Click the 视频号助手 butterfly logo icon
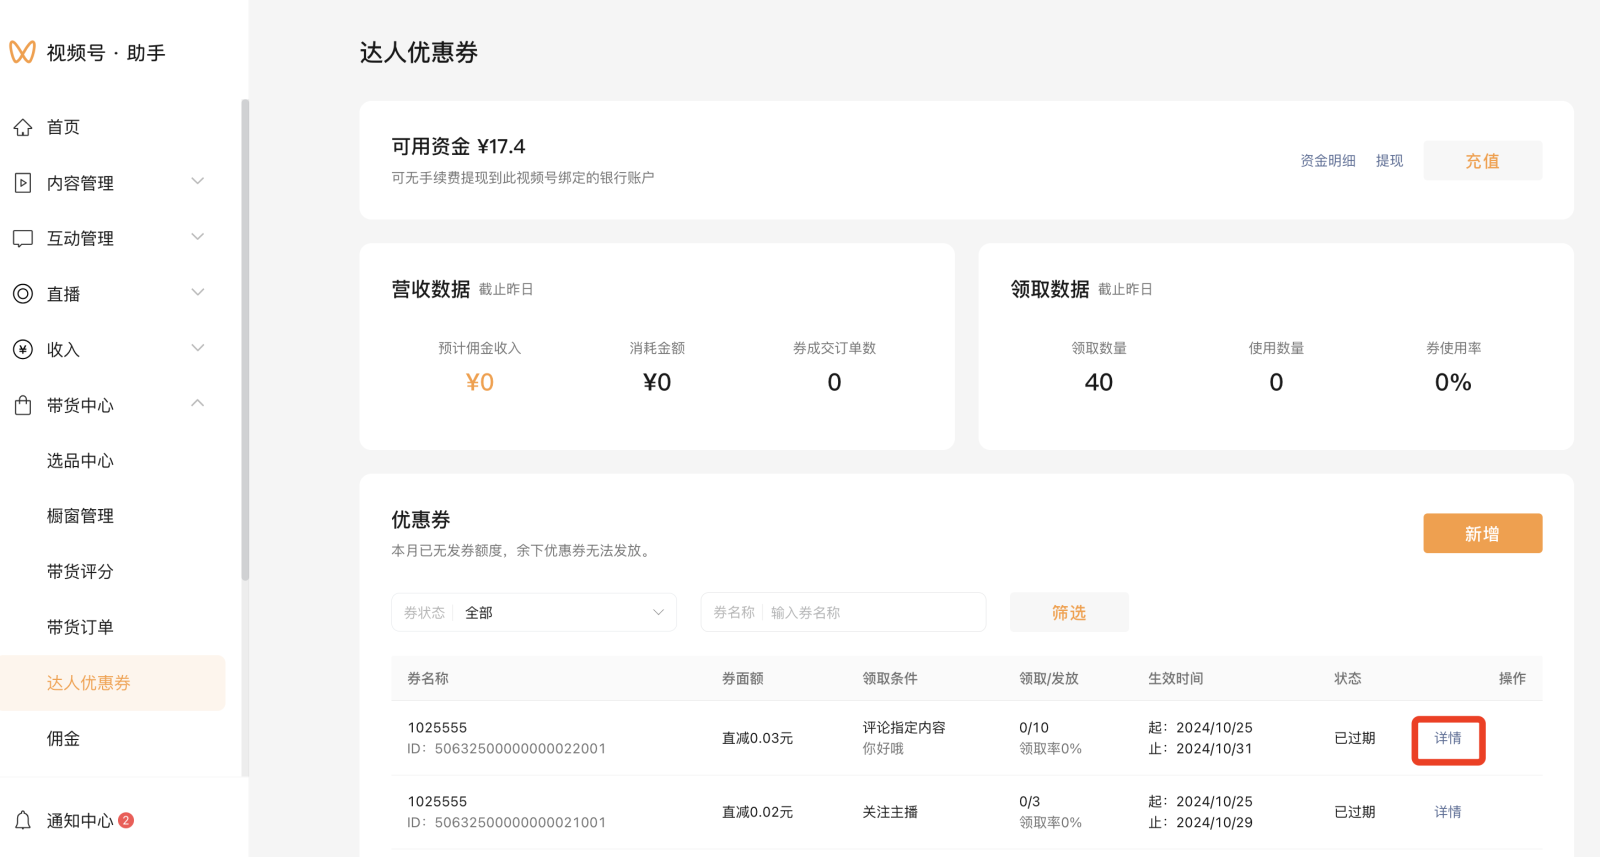This screenshot has height=857, width=1600. tap(22, 52)
